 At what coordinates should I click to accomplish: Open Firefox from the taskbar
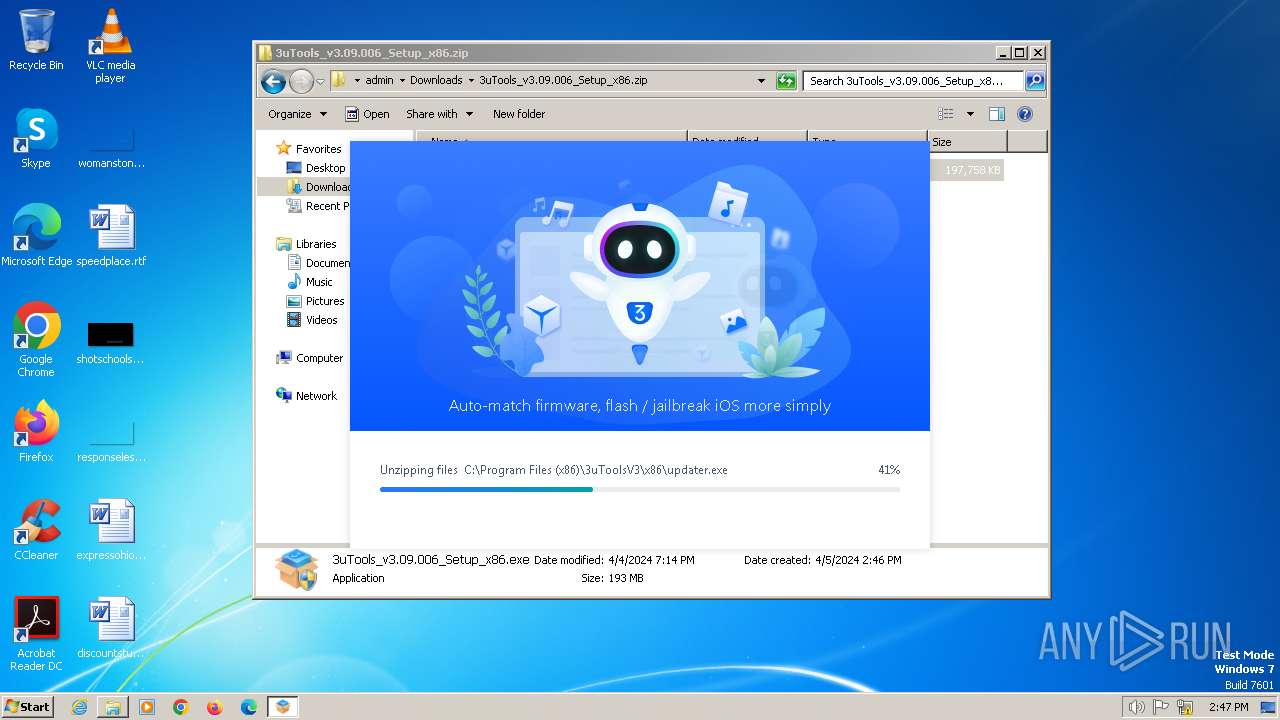pyautogui.click(x=215, y=707)
